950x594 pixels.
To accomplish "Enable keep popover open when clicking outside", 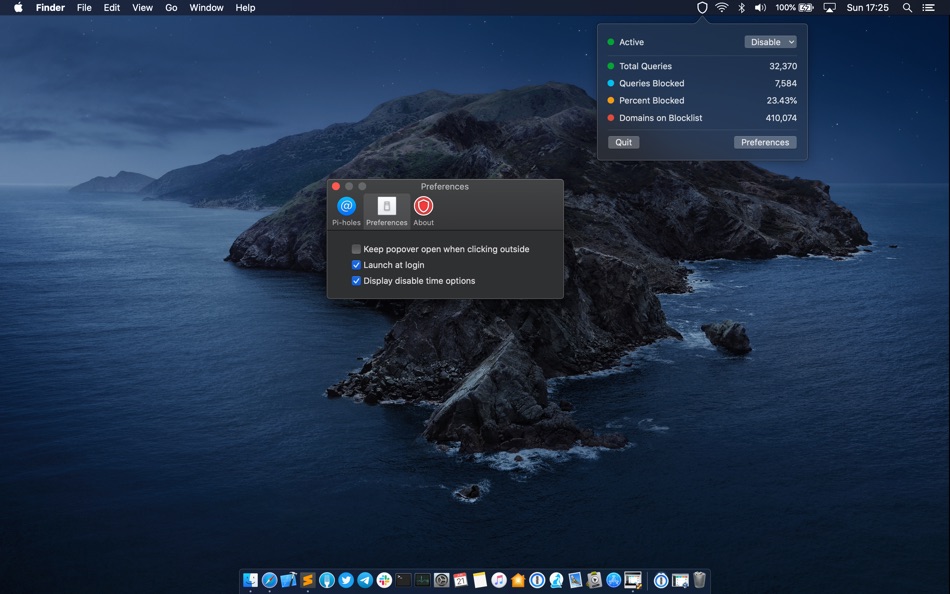I will pos(356,249).
